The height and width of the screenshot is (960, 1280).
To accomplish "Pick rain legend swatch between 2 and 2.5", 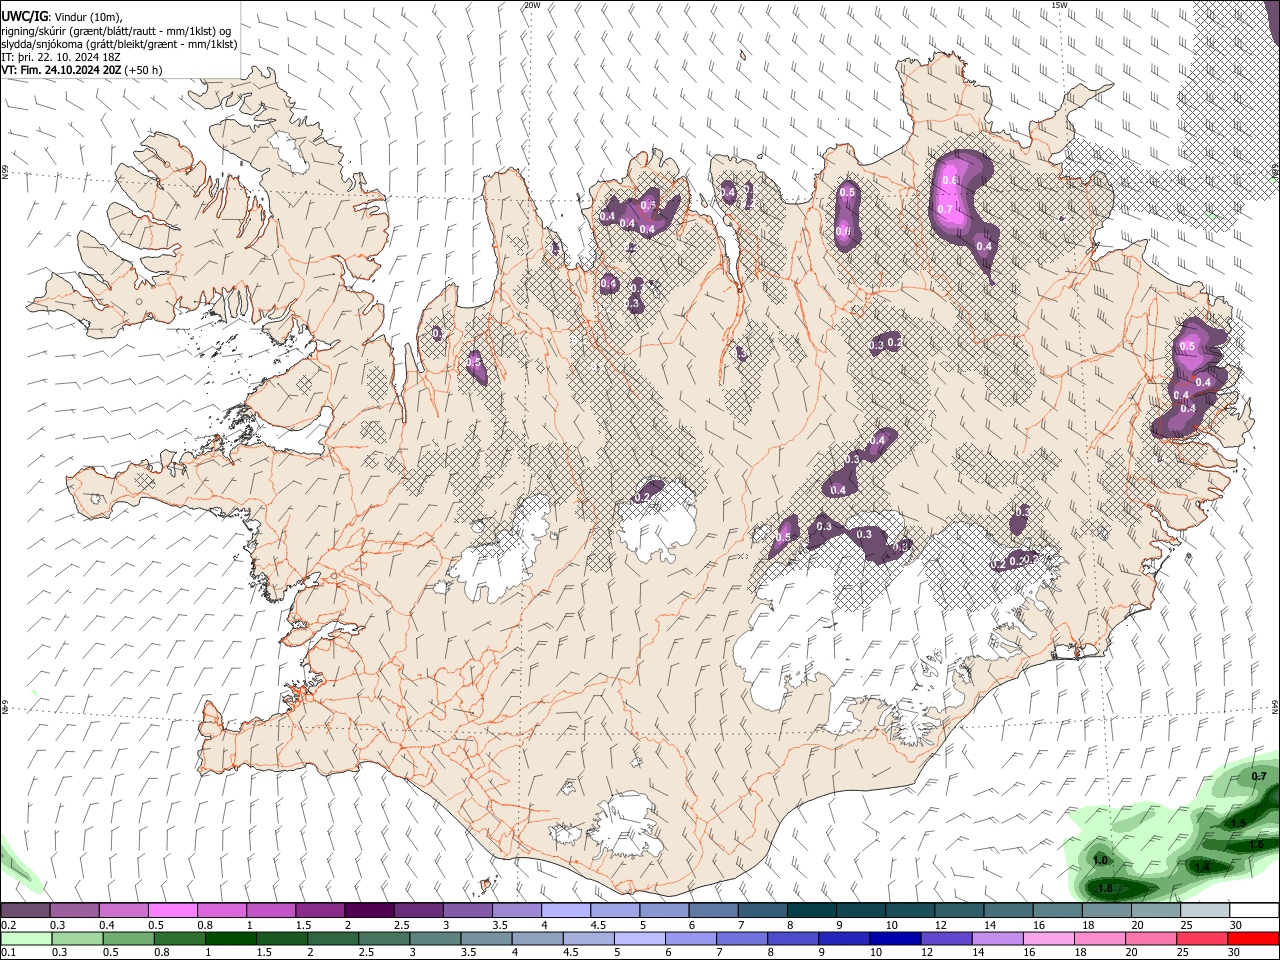I will tap(333, 938).
